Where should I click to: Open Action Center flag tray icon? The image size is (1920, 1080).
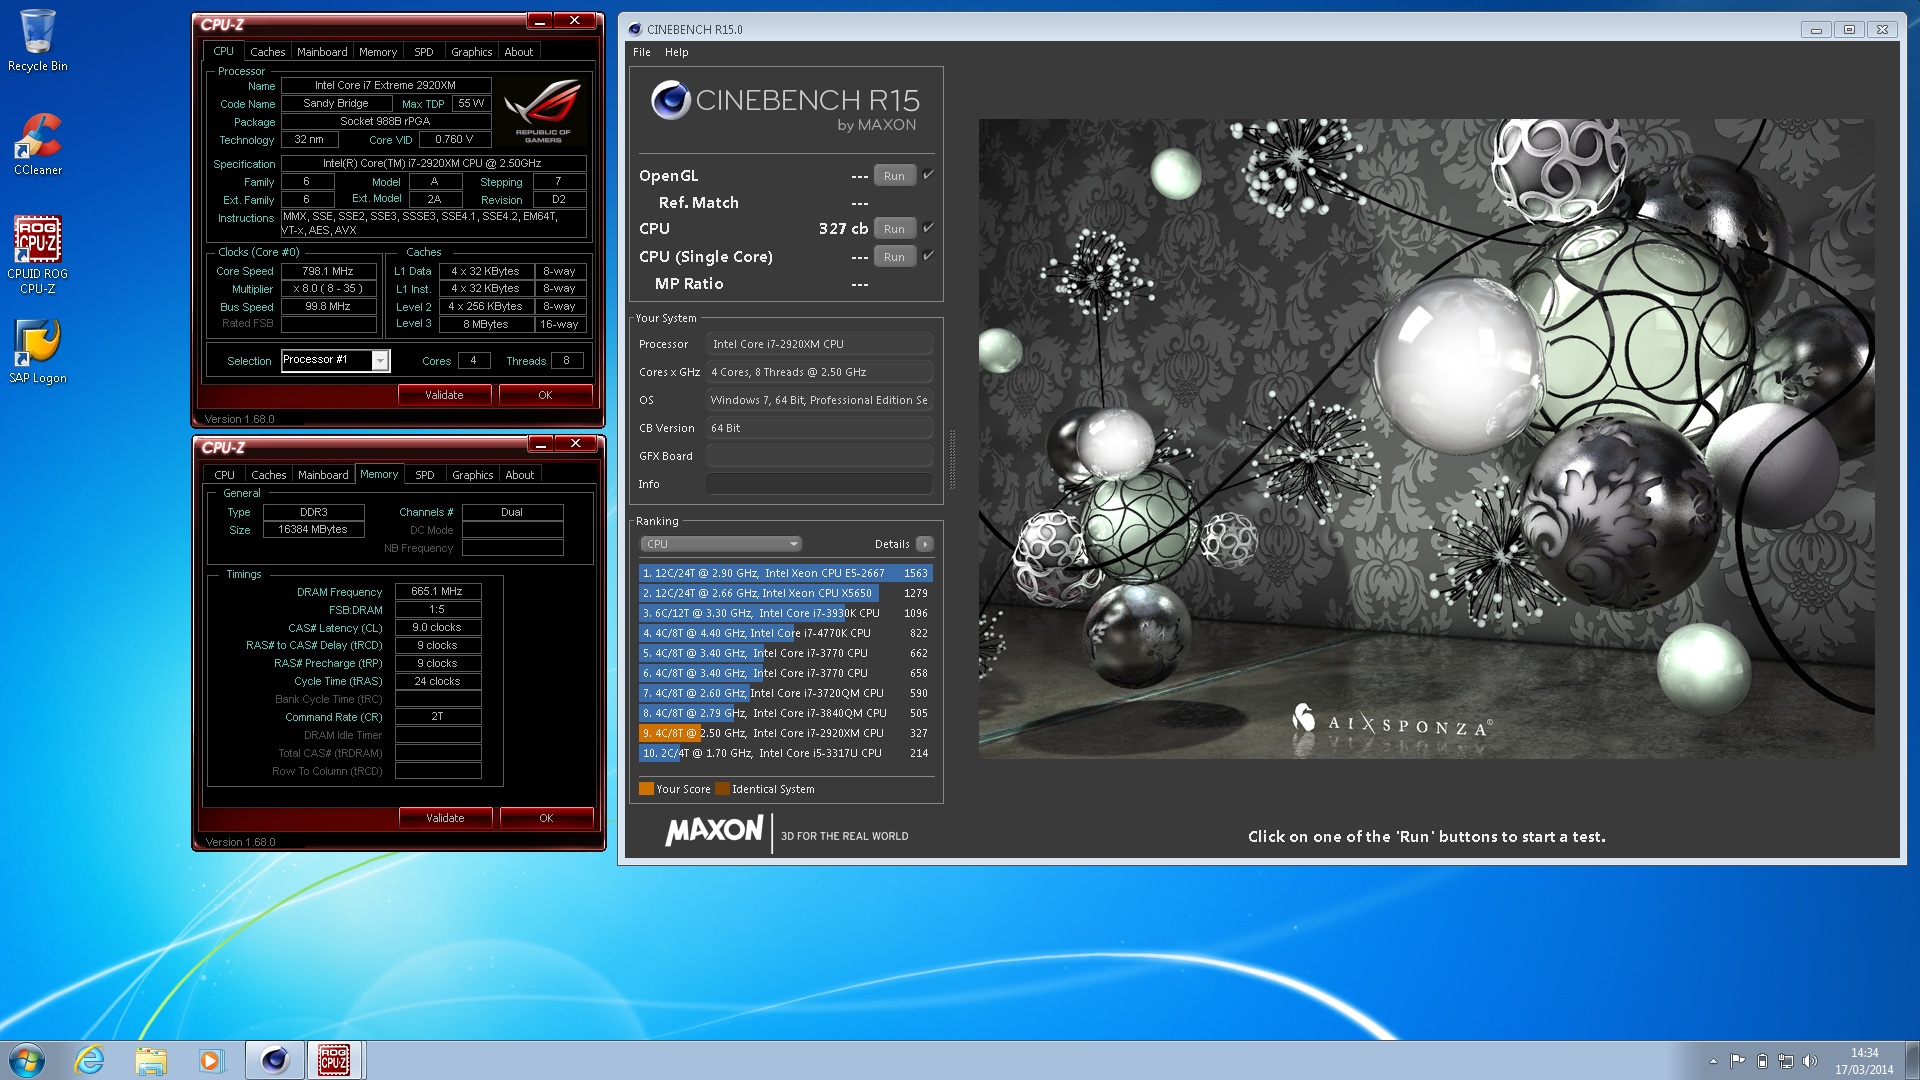pyautogui.click(x=1738, y=1061)
